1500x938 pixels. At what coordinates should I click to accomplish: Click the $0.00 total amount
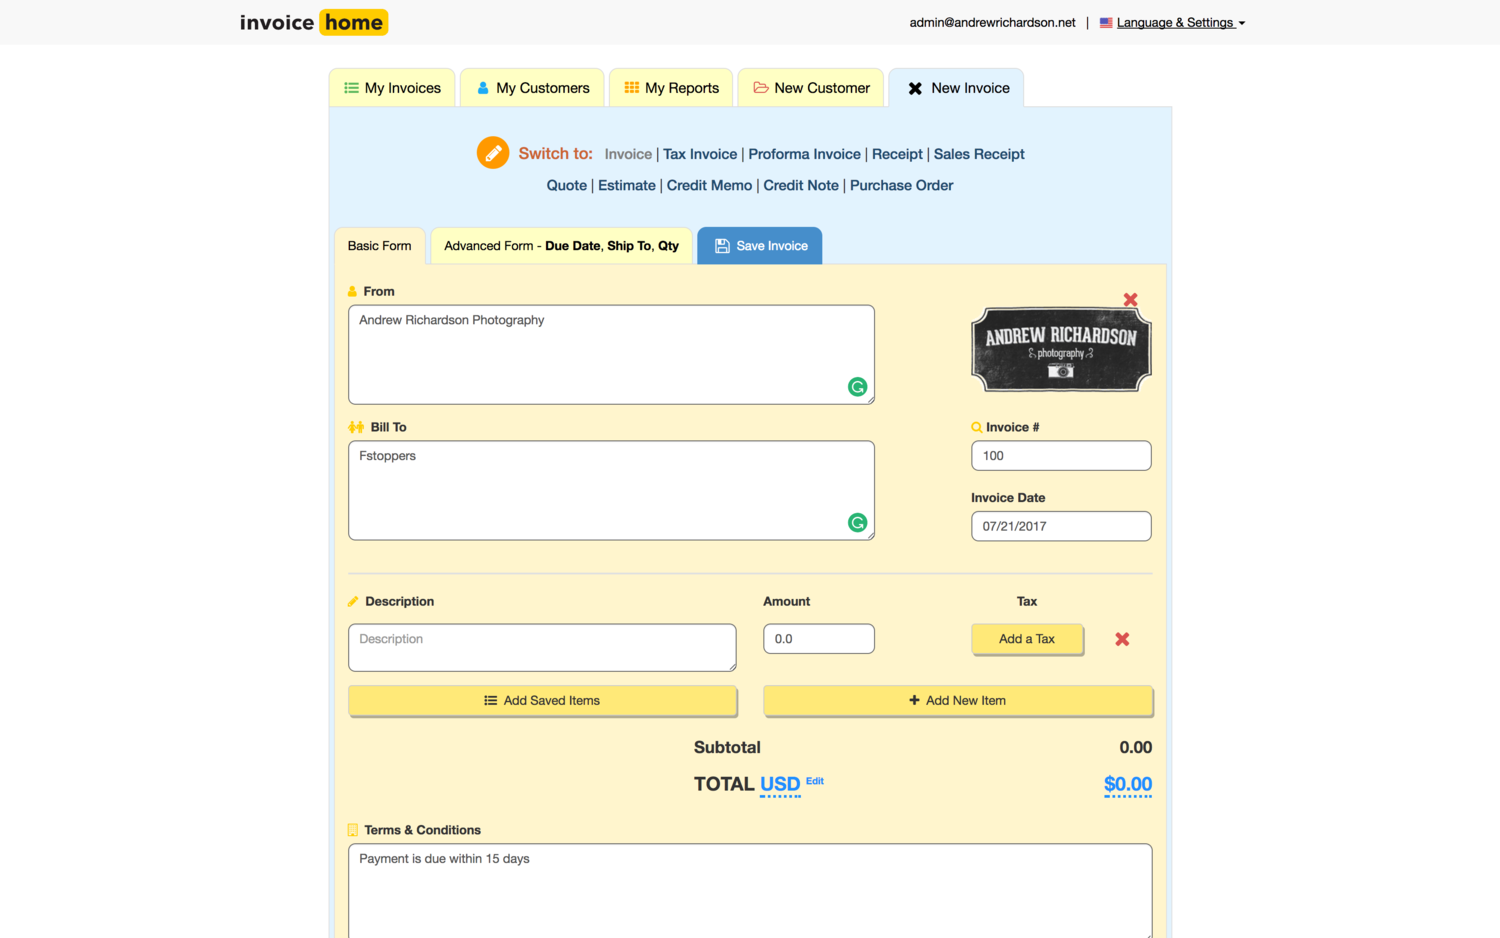pos(1128,785)
